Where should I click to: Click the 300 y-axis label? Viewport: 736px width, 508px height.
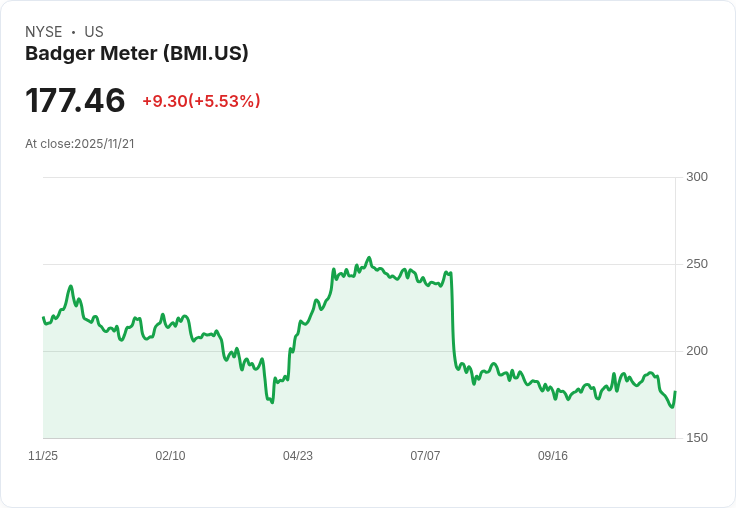click(697, 177)
